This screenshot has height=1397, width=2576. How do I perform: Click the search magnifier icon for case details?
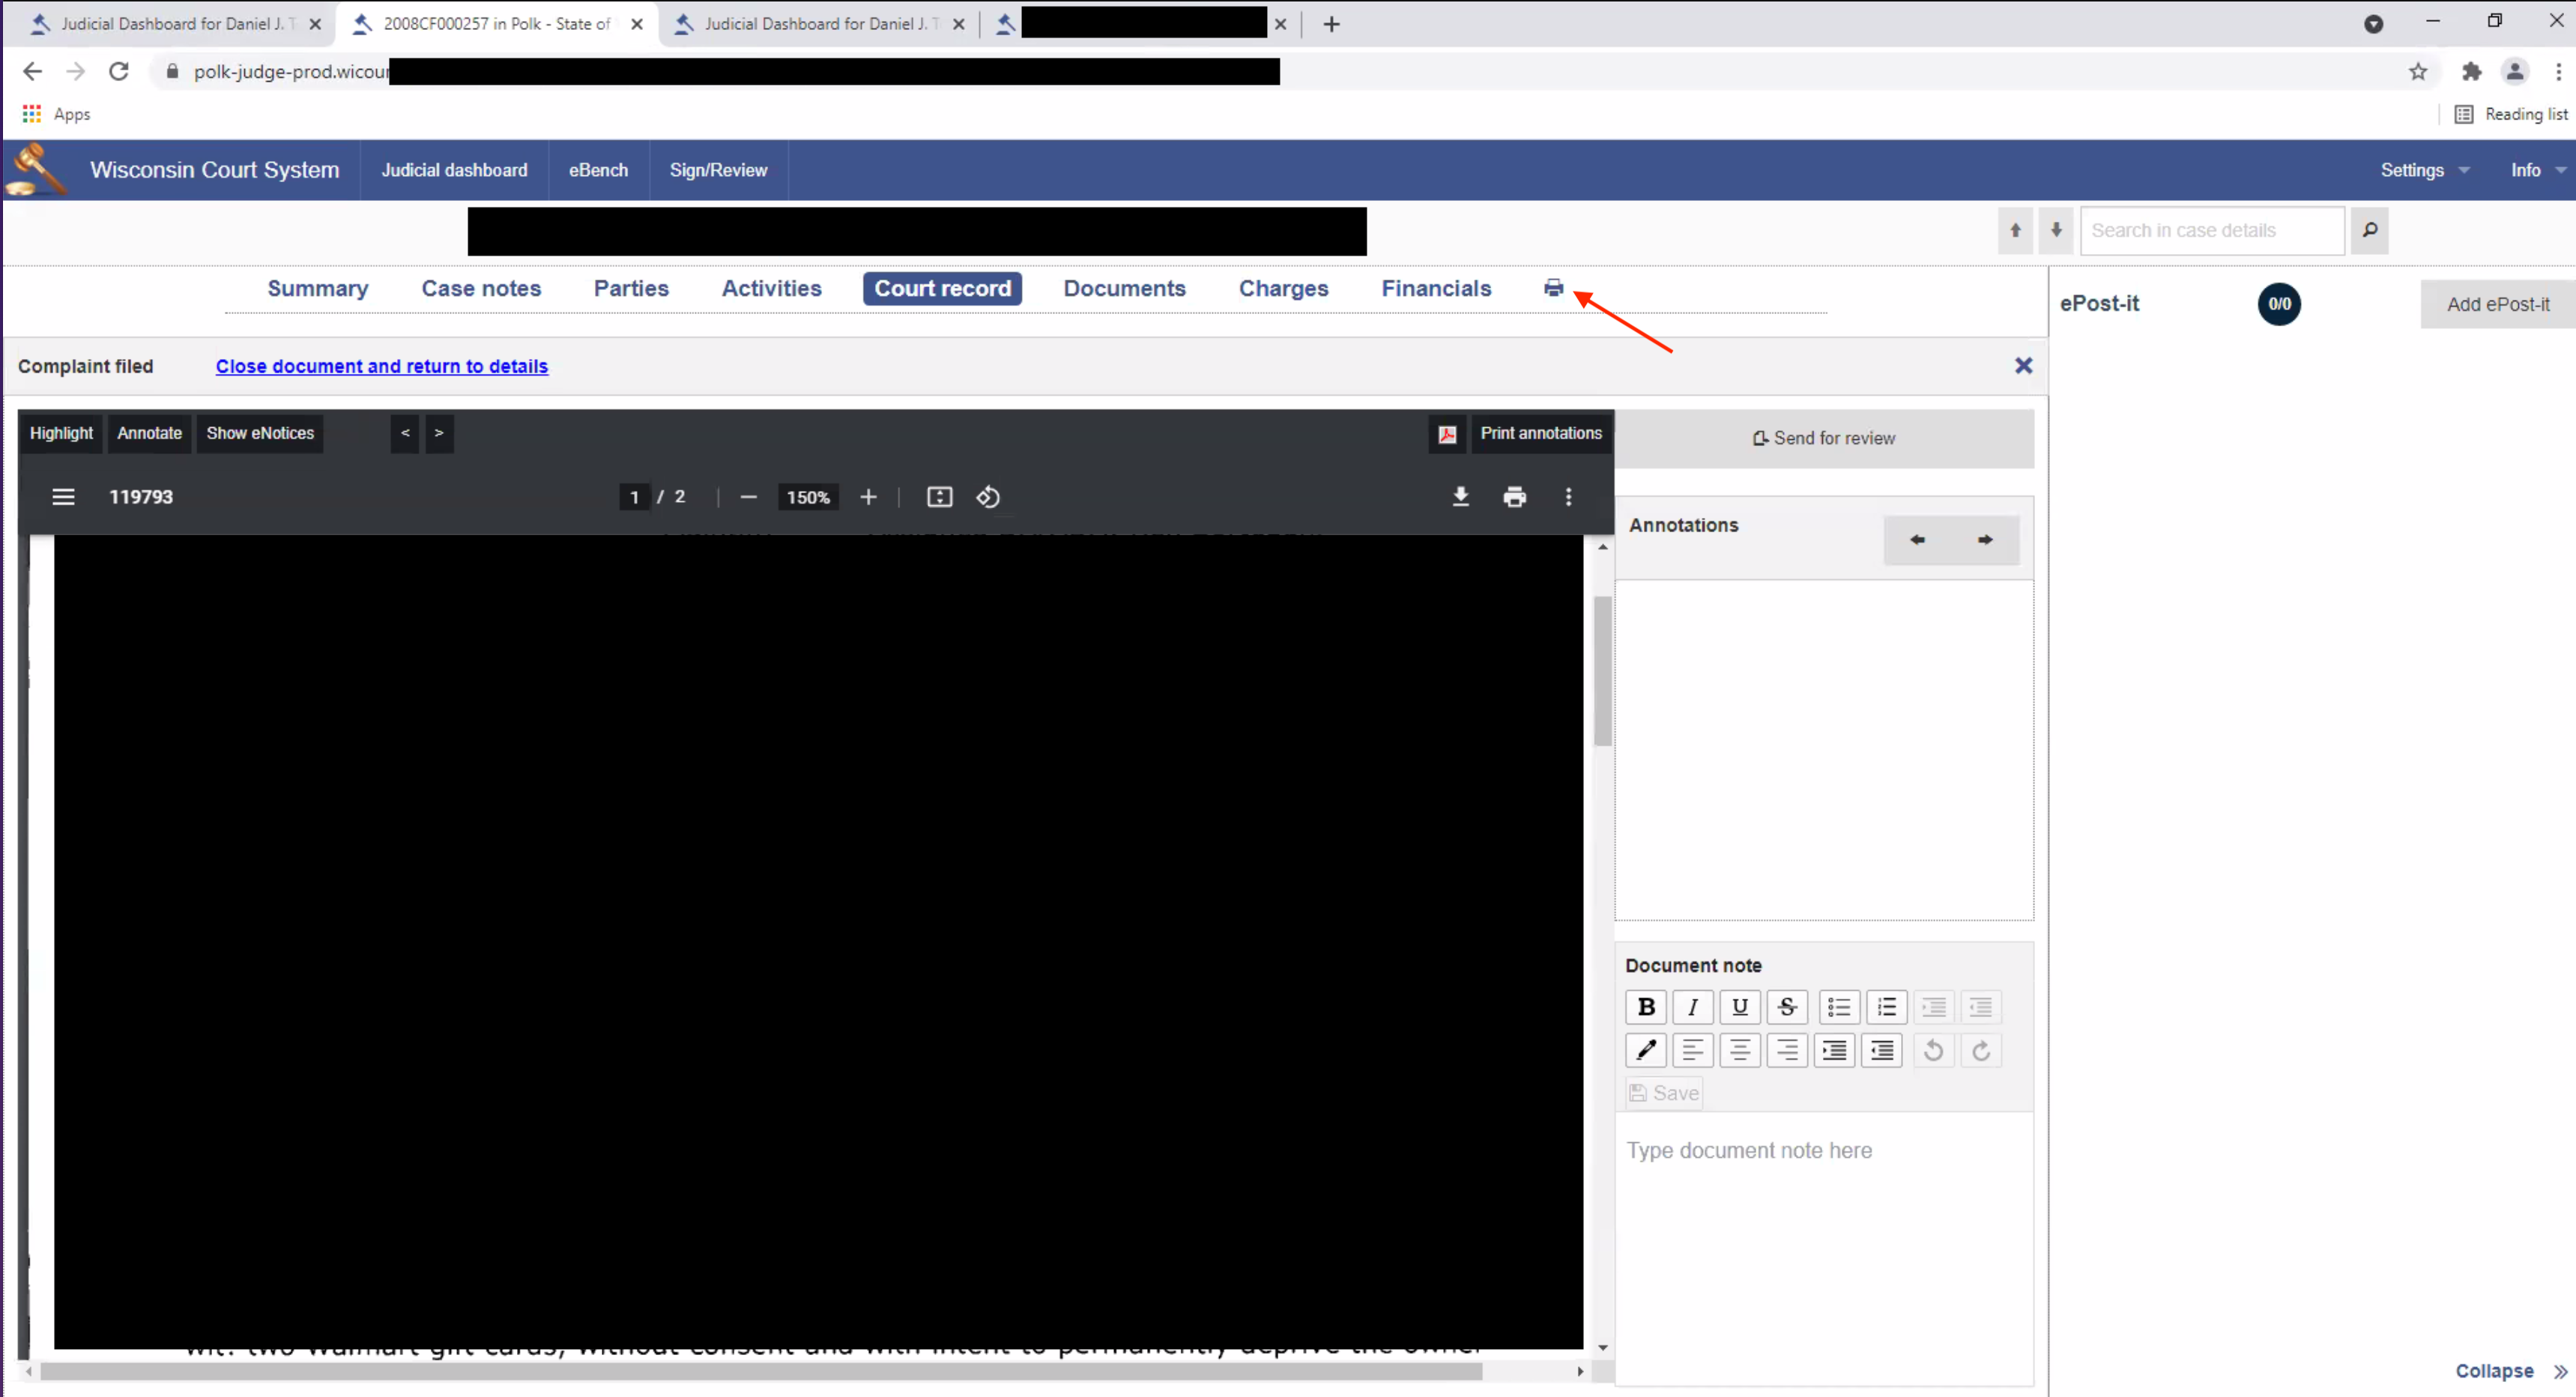(2369, 230)
